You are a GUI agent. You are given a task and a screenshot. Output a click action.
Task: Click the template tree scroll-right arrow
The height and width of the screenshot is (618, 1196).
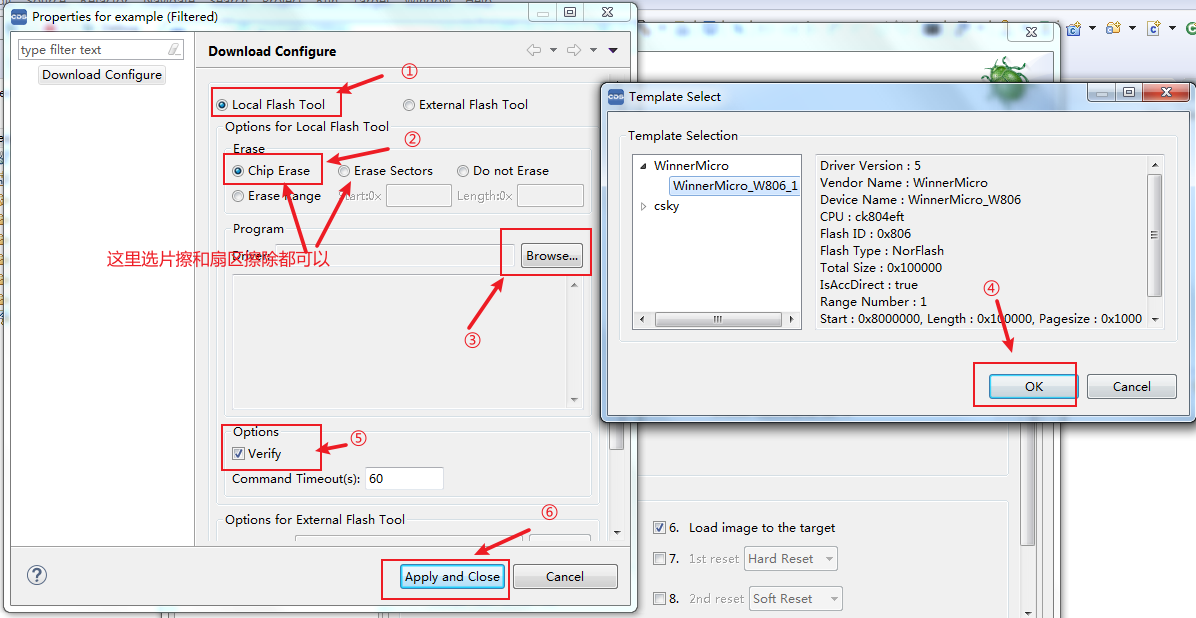[793, 319]
